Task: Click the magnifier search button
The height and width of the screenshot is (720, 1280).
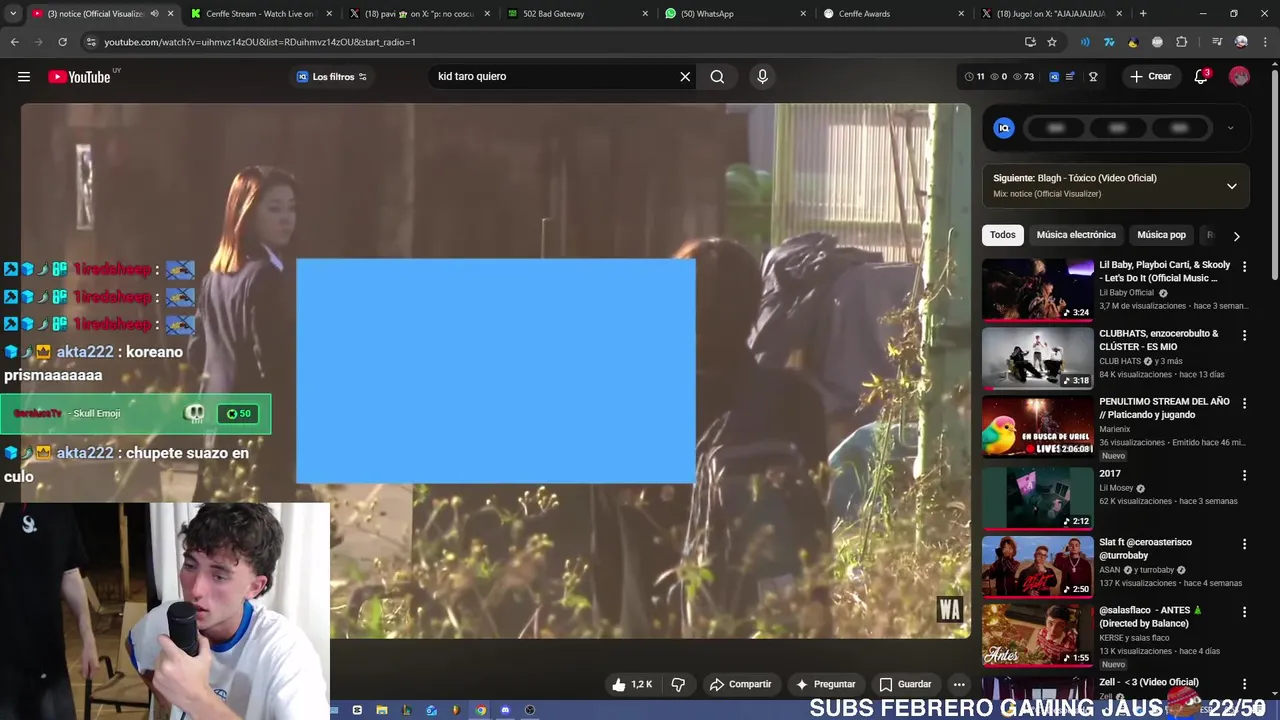Action: tap(717, 77)
